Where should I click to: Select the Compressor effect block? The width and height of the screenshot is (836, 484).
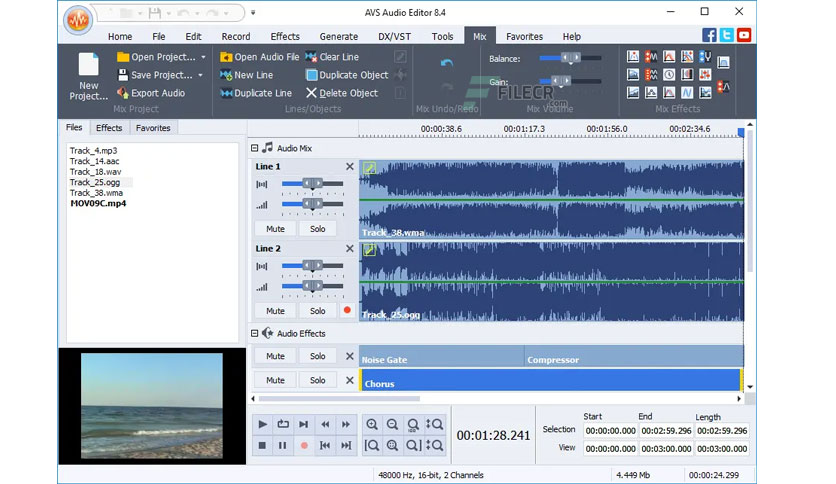[633, 356]
